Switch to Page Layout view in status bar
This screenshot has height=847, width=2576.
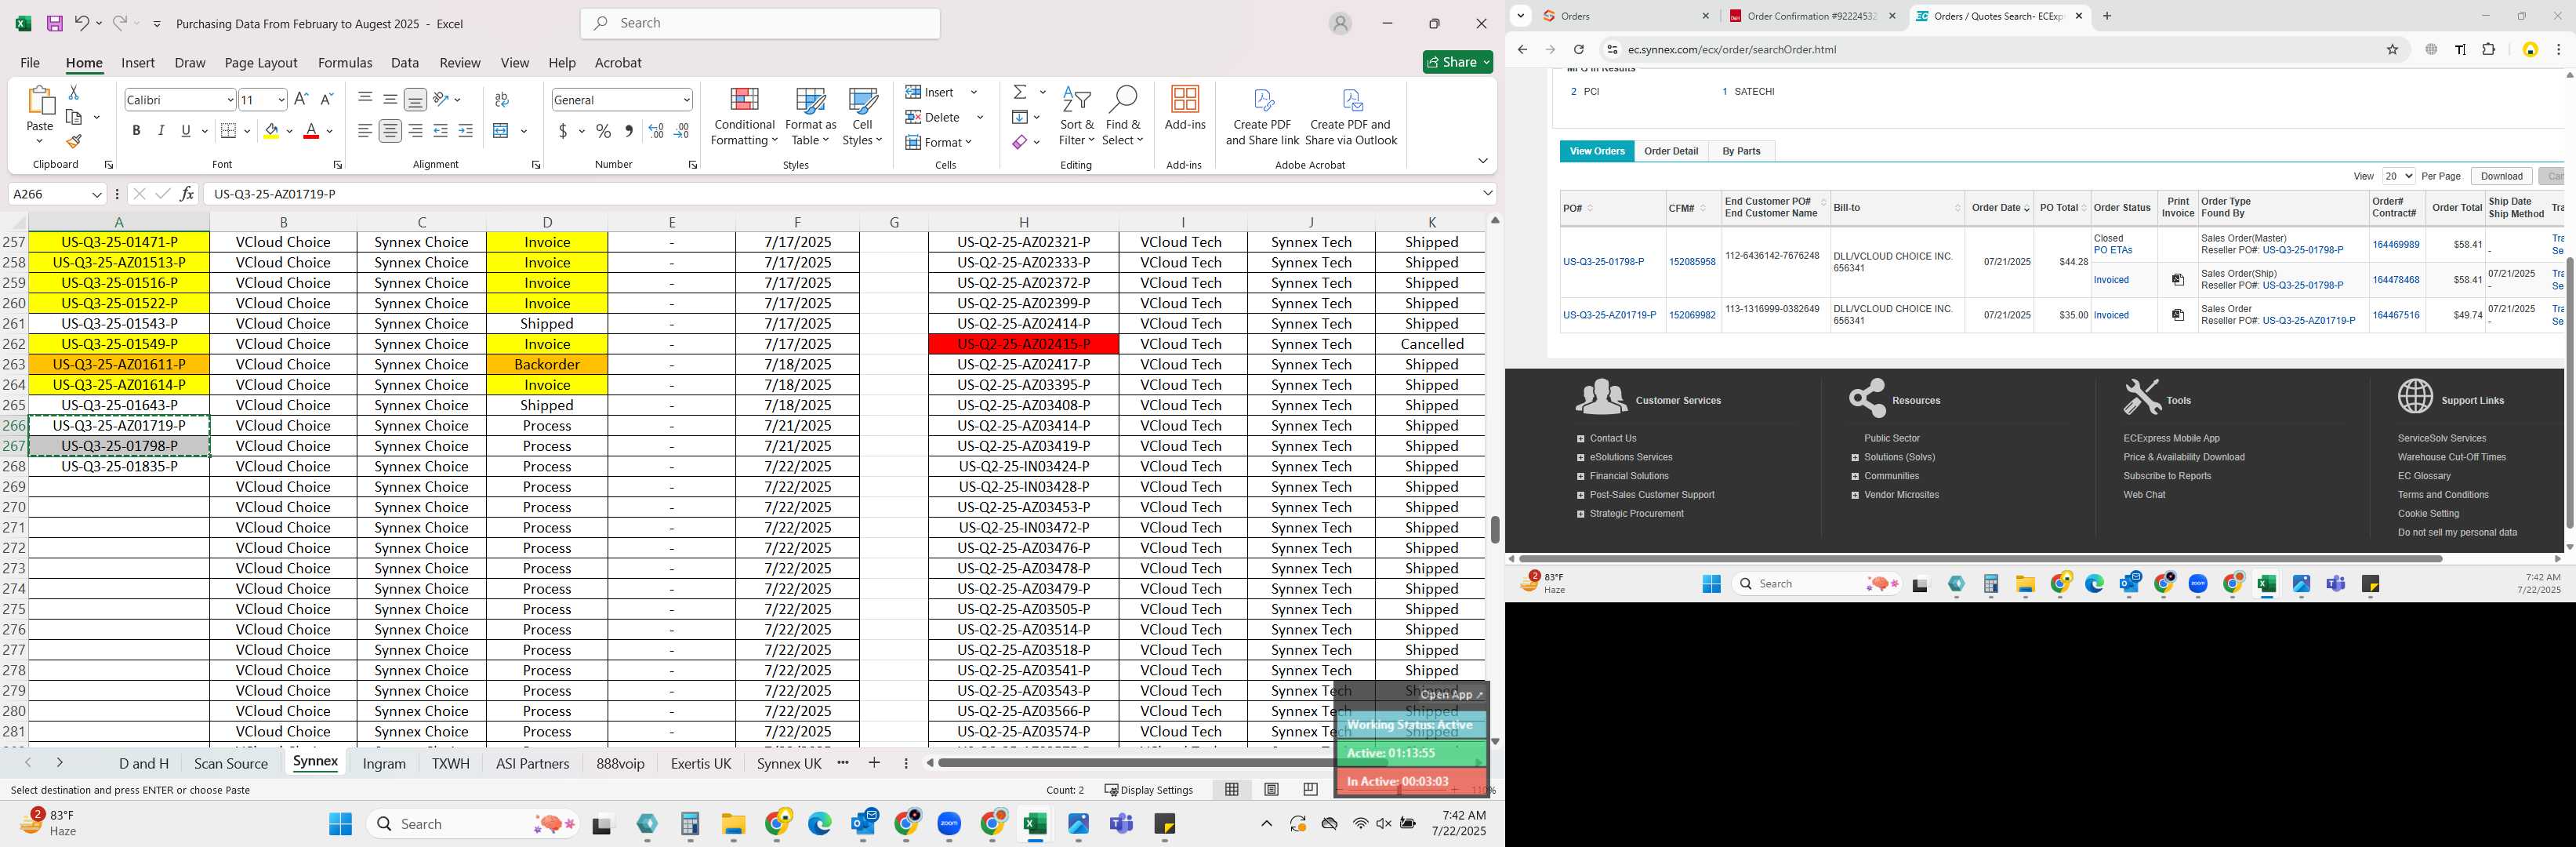click(x=1271, y=790)
